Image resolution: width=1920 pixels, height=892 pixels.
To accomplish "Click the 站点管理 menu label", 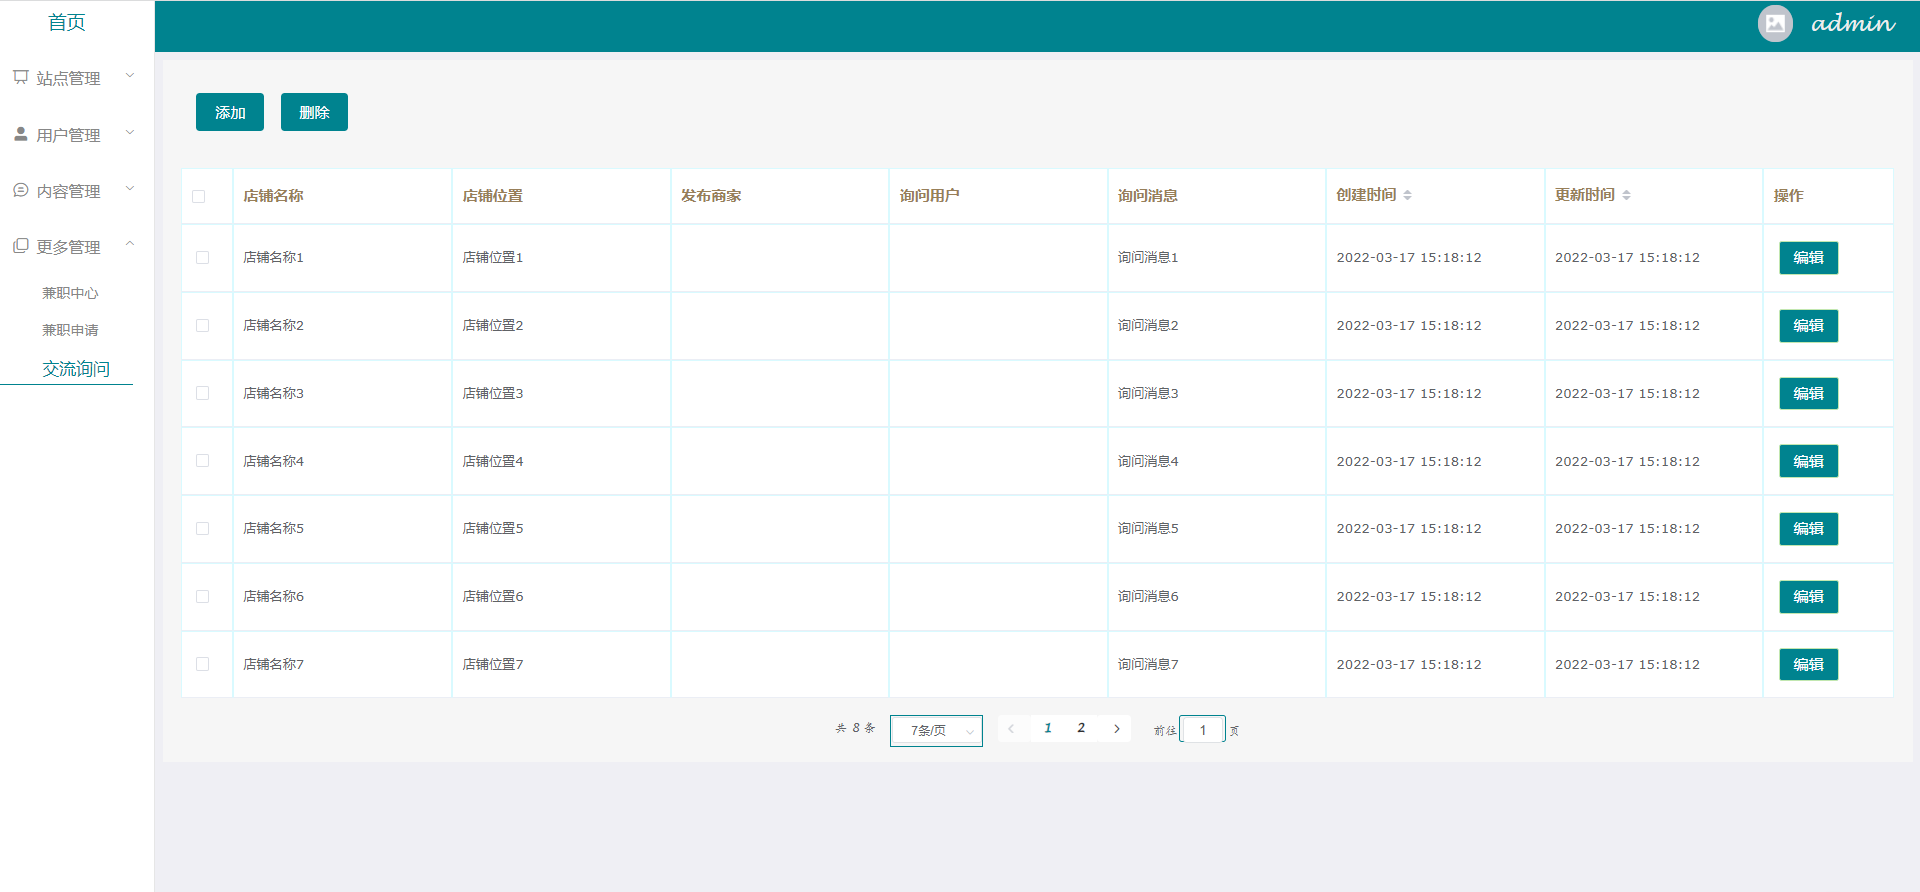I will click(x=68, y=78).
